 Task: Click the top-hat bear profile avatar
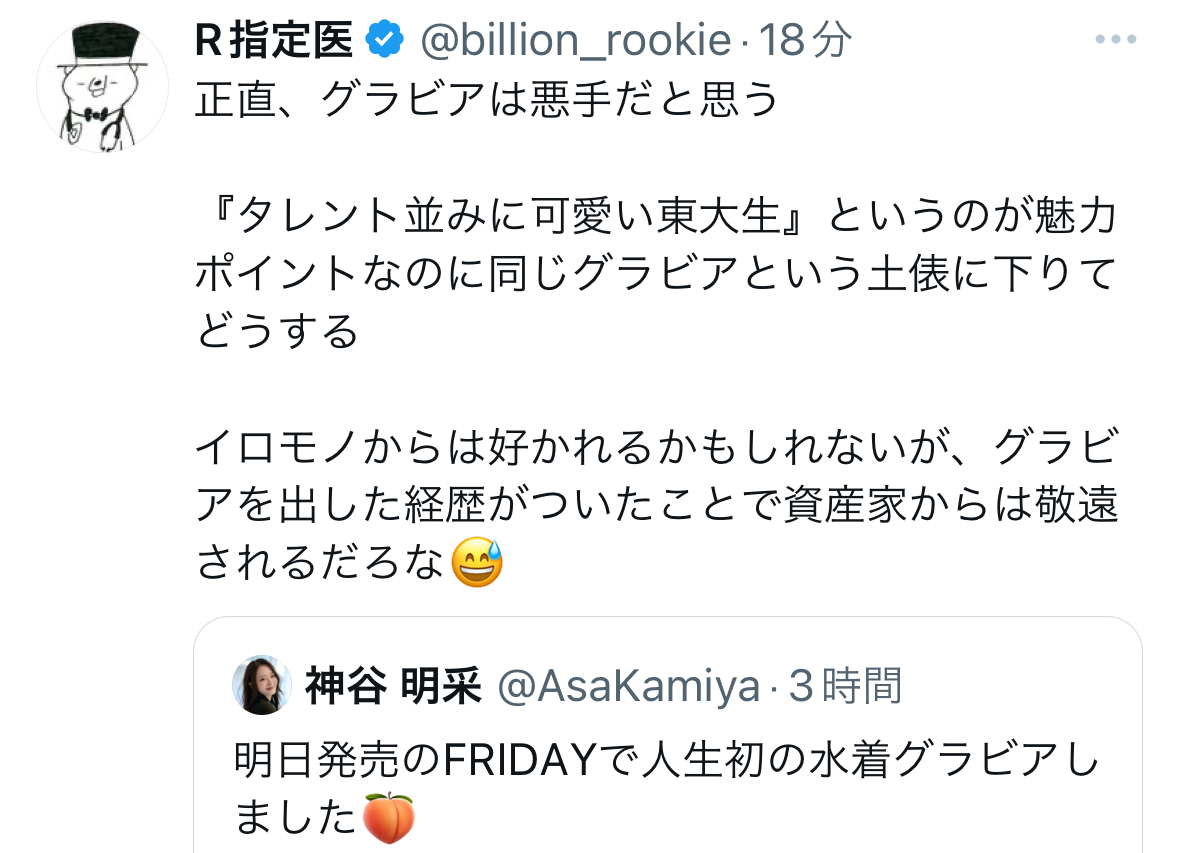coord(102,86)
